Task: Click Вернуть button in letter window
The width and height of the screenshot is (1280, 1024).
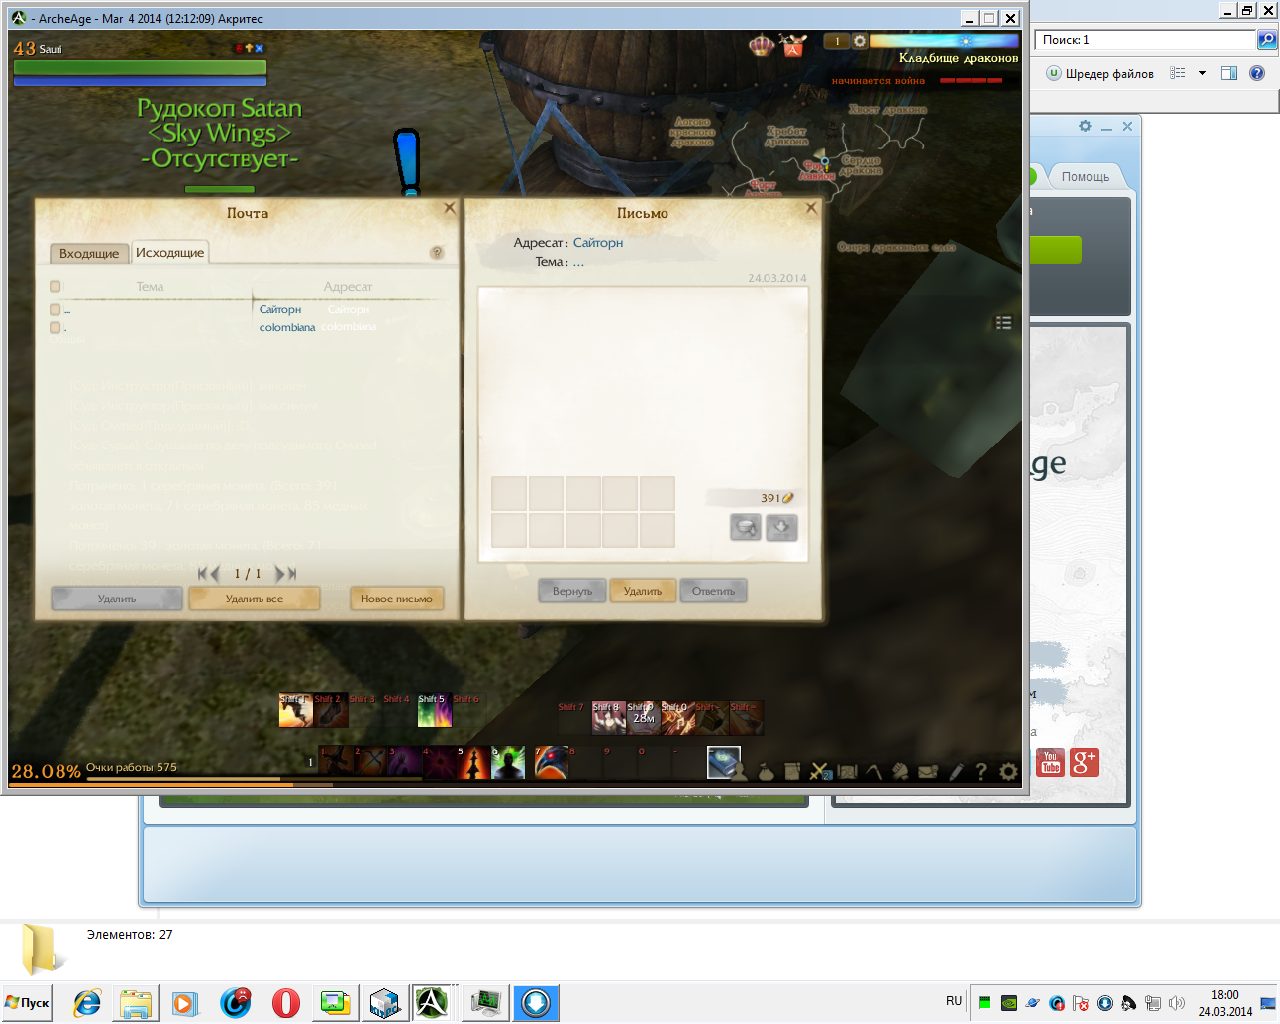Action: click(572, 591)
